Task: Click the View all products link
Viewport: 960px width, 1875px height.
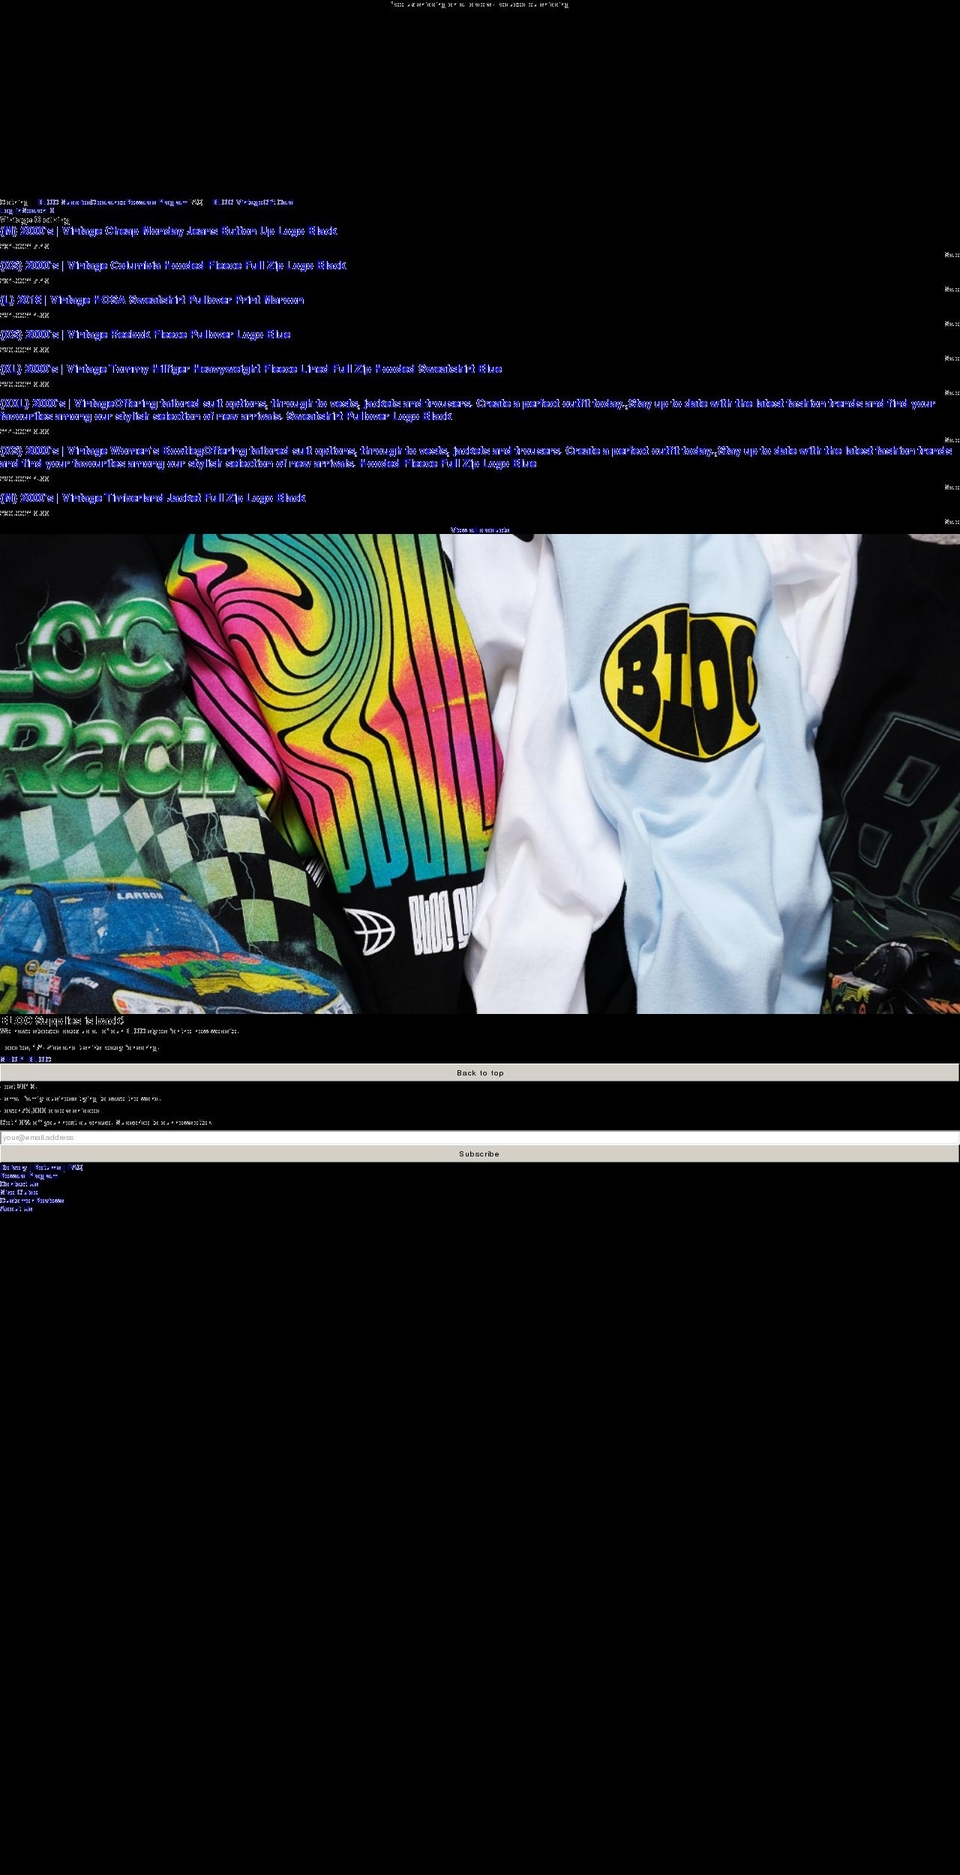Action: click(x=480, y=530)
